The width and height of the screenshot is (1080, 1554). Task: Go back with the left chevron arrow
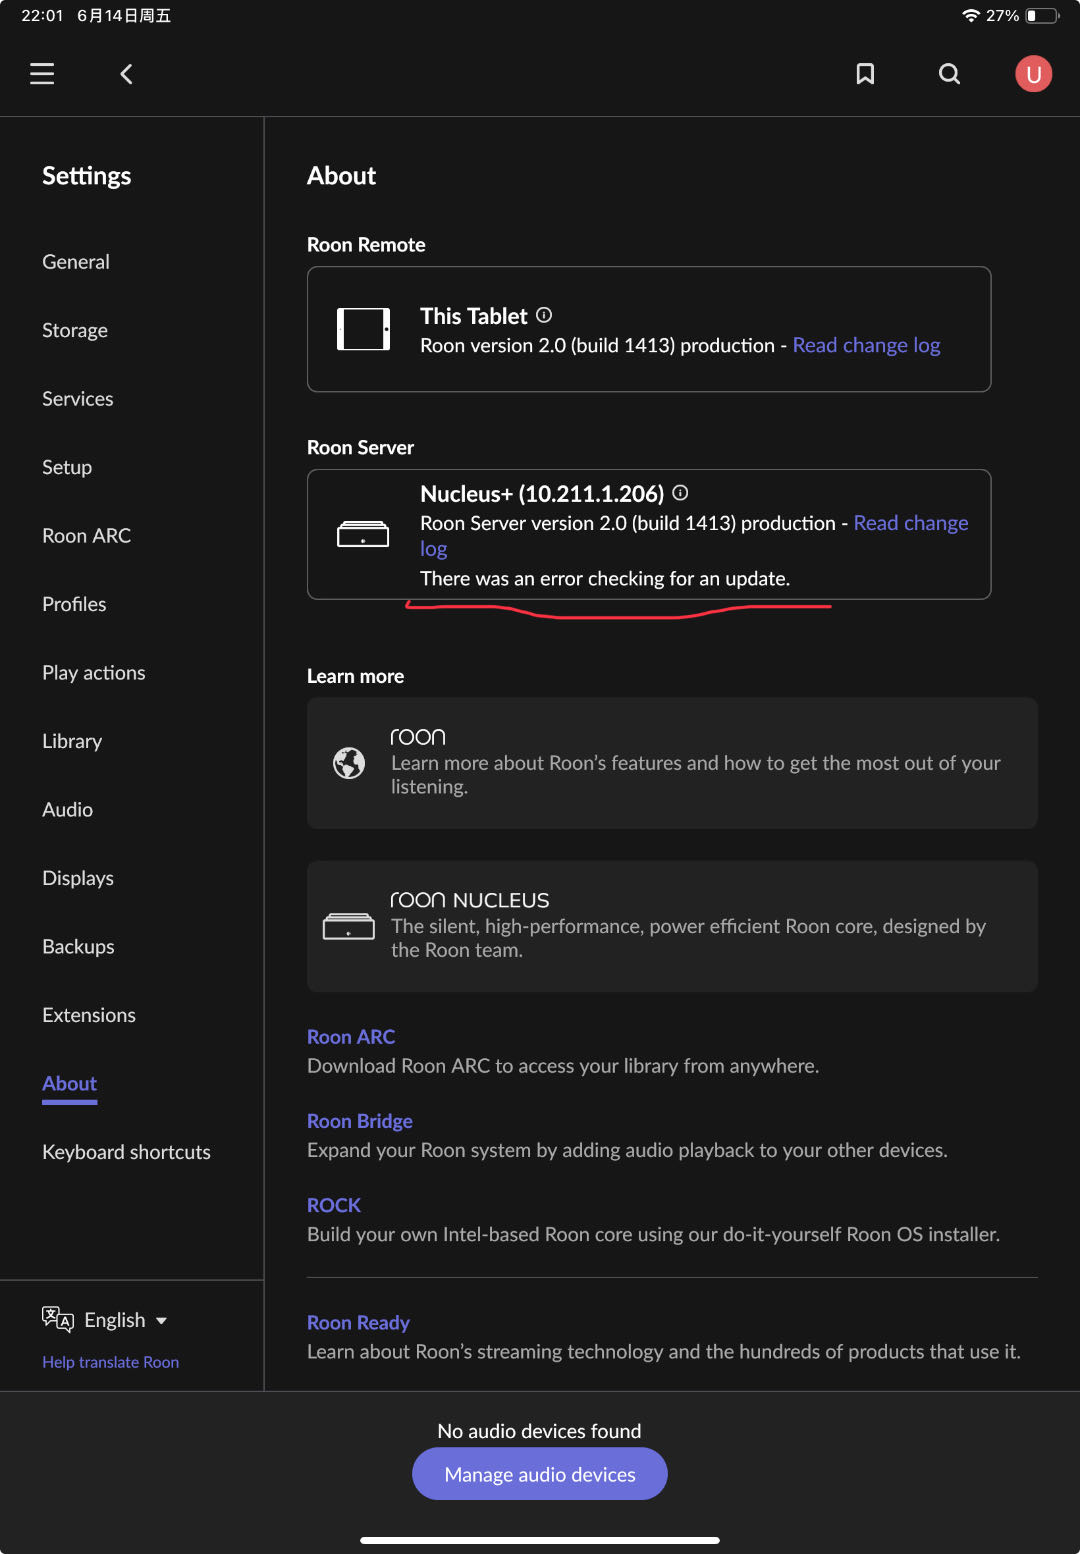[126, 74]
